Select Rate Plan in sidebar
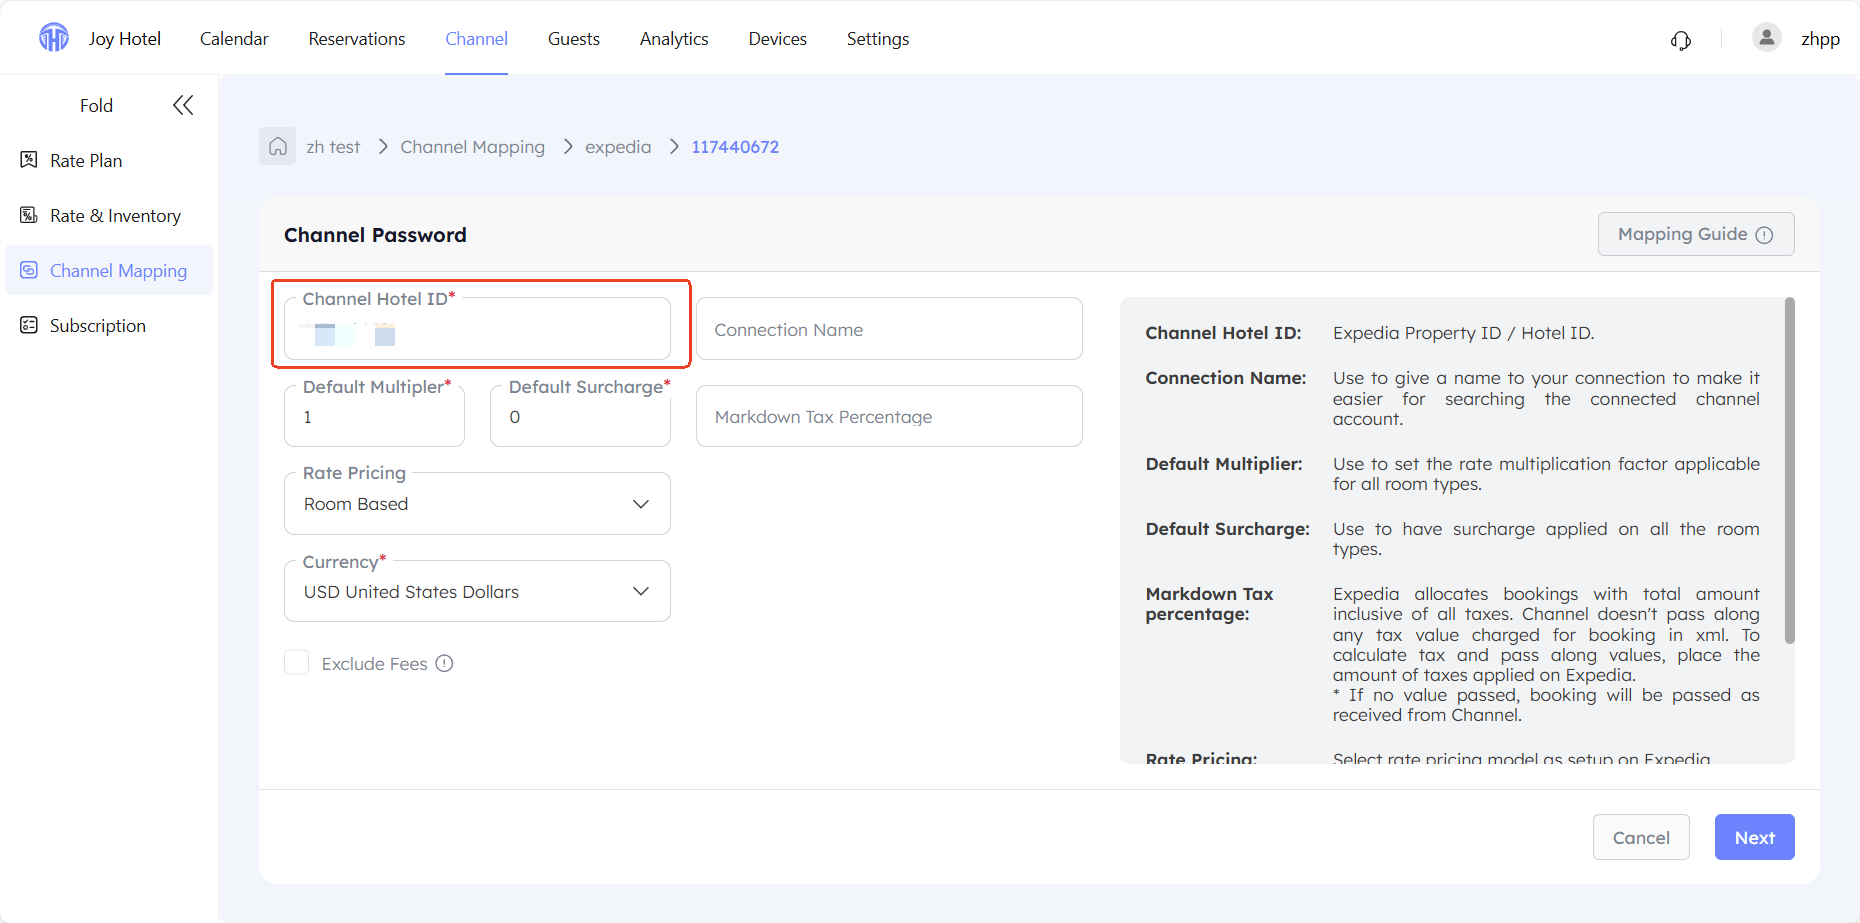Screen dimensions: 1860x923 coord(109,160)
